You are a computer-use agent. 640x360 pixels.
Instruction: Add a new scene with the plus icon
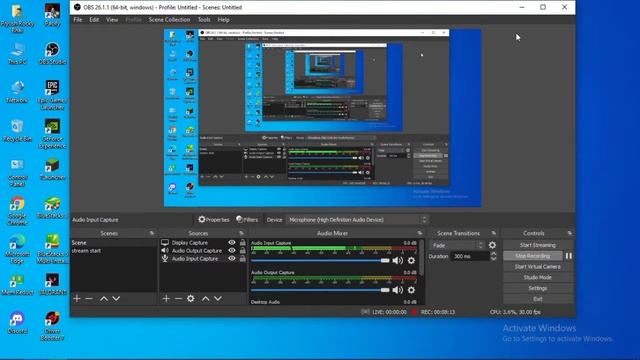(77, 299)
